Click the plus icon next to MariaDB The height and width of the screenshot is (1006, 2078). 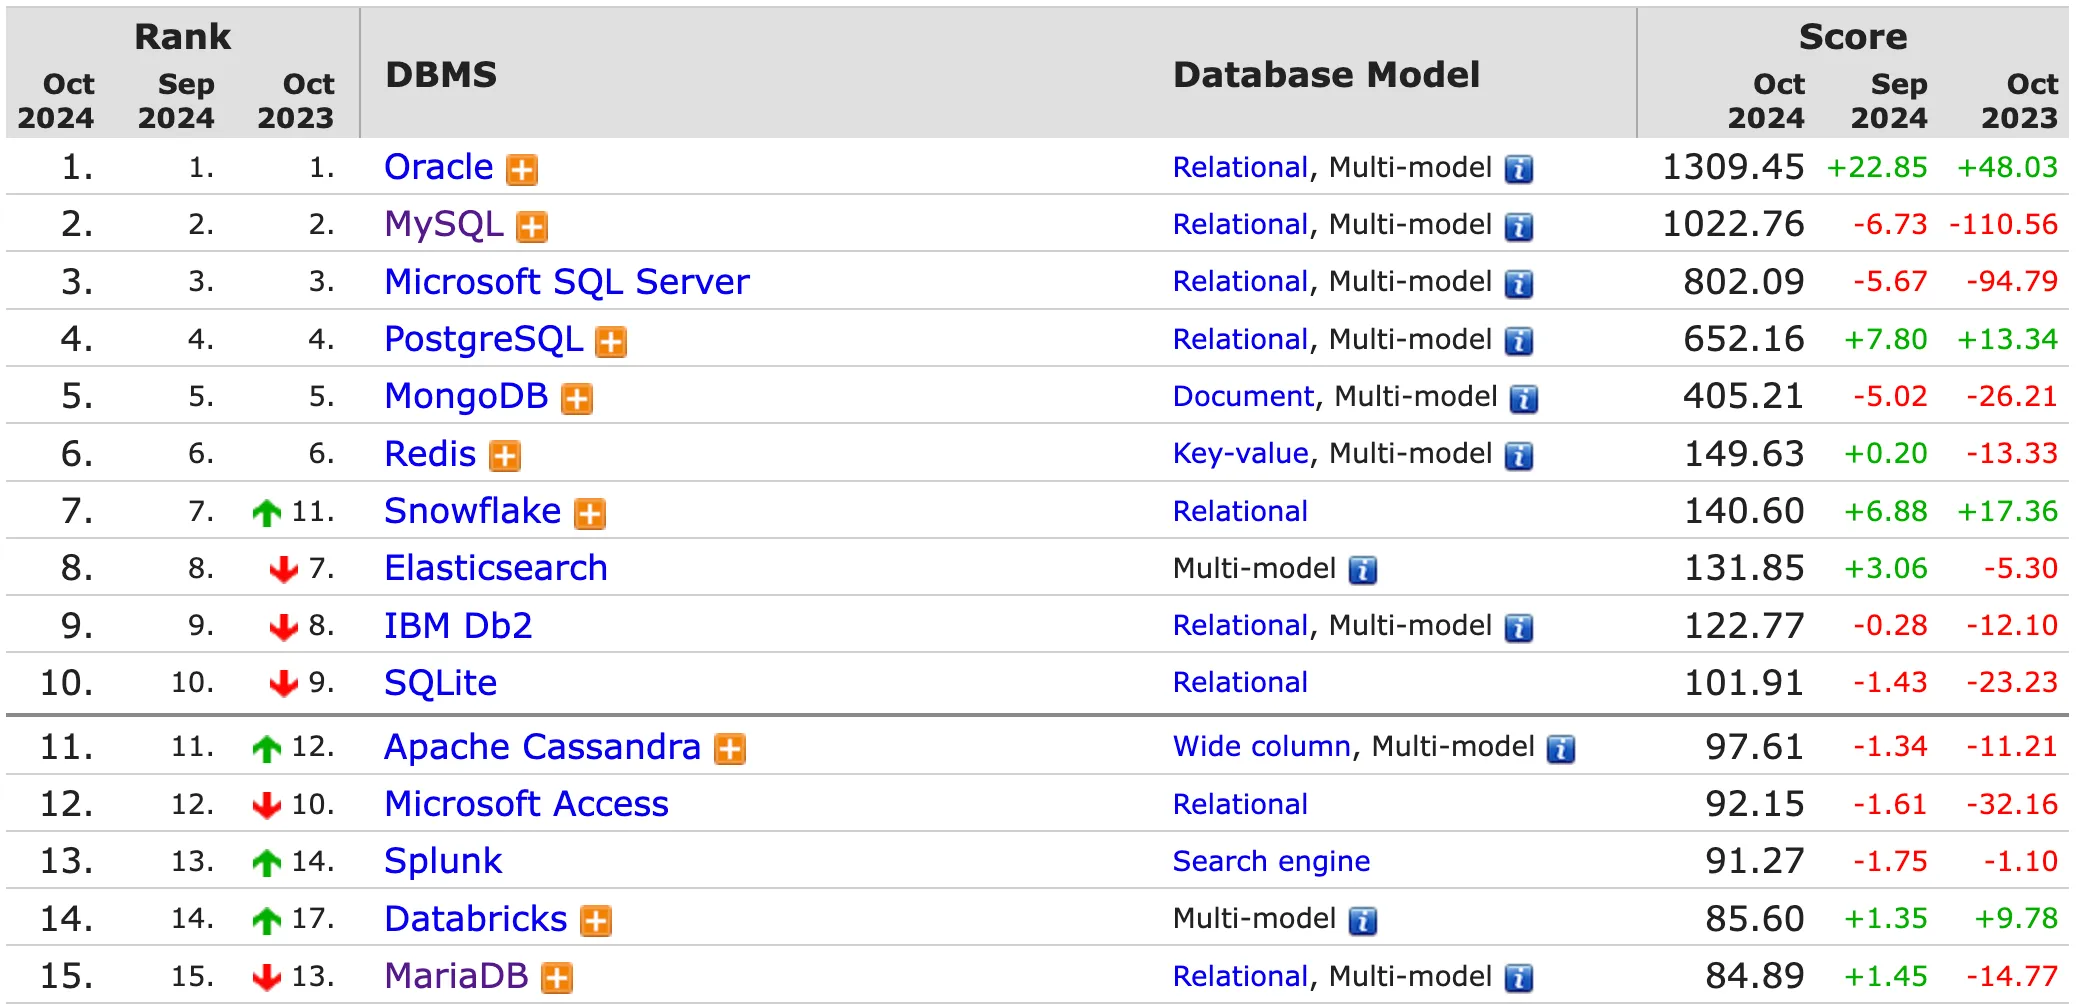tap(557, 978)
